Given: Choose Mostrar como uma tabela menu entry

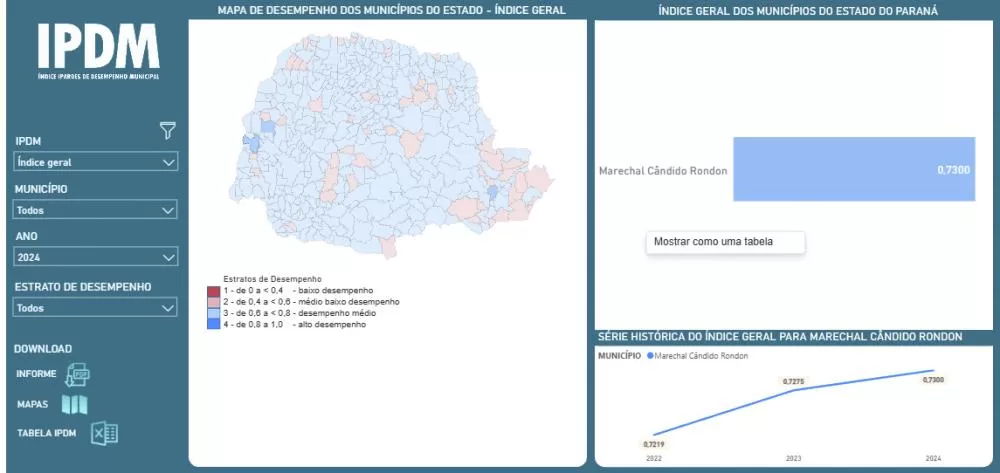Looking at the screenshot, I should [x=726, y=242].
